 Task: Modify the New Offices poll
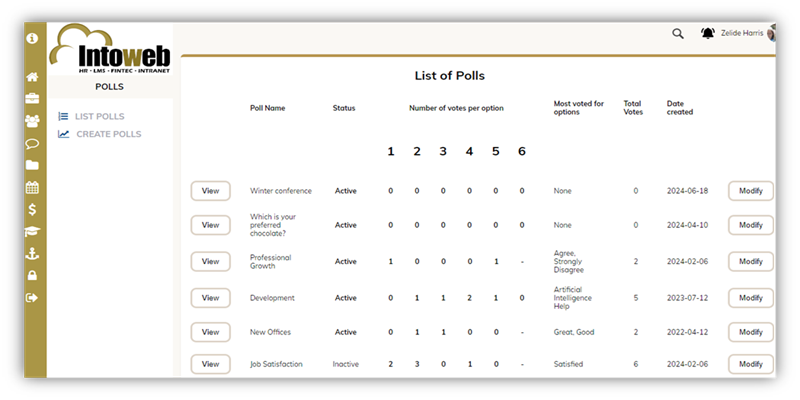coord(751,332)
